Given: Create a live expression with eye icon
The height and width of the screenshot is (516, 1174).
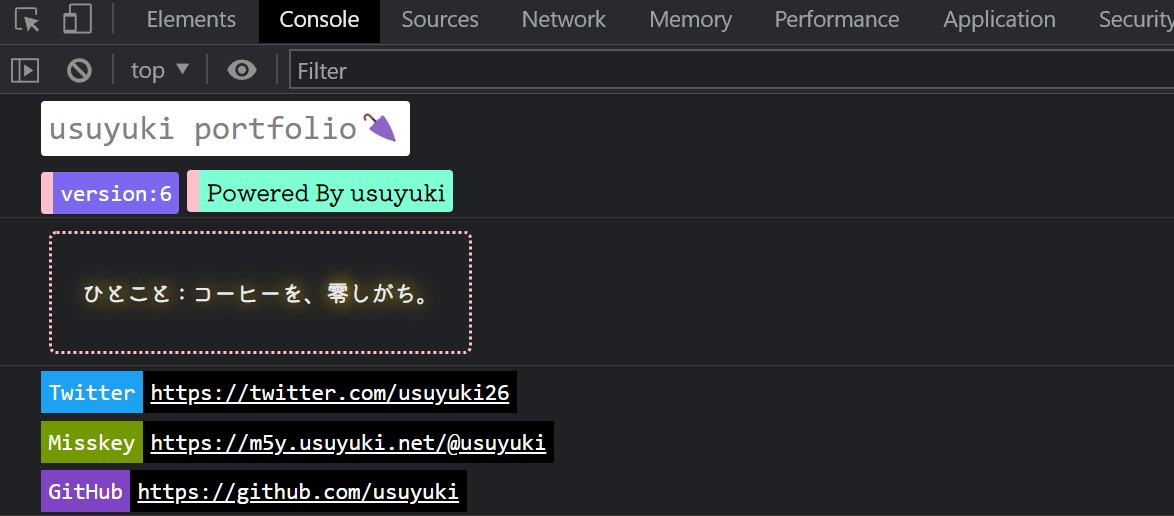Looking at the screenshot, I should (241, 70).
